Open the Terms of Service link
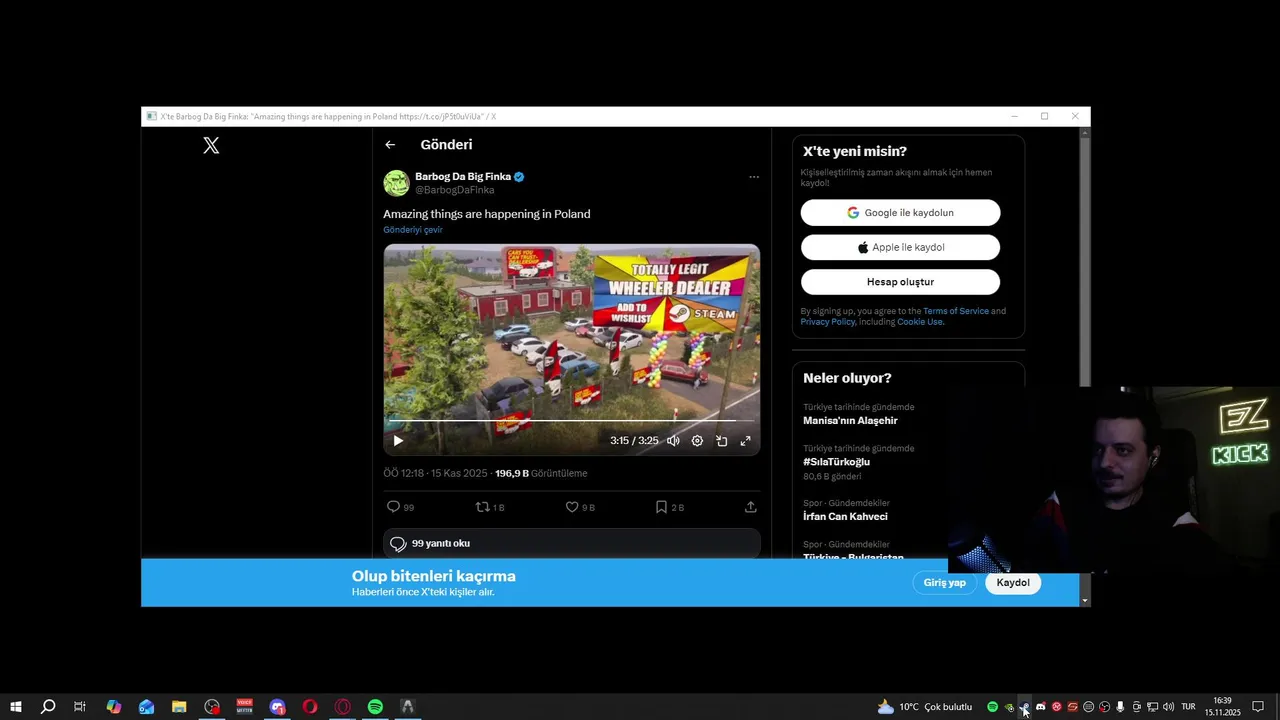The height and width of the screenshot is (720, 1280). pyautogui.click(x=956, y=311)
